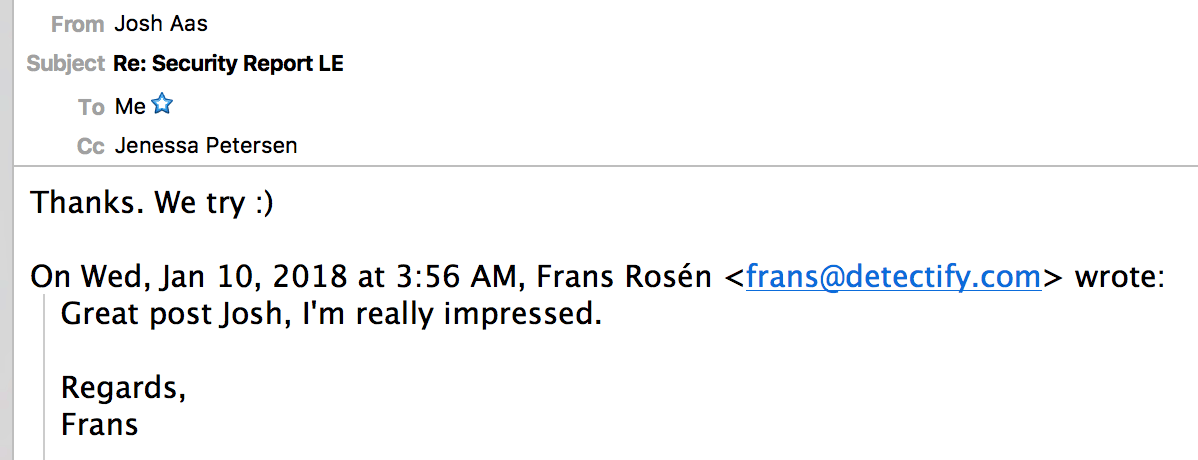Click the subject Re: Security Report LE
The image size is (1198, 460).
pyautogui.click(x=228, y=64)
